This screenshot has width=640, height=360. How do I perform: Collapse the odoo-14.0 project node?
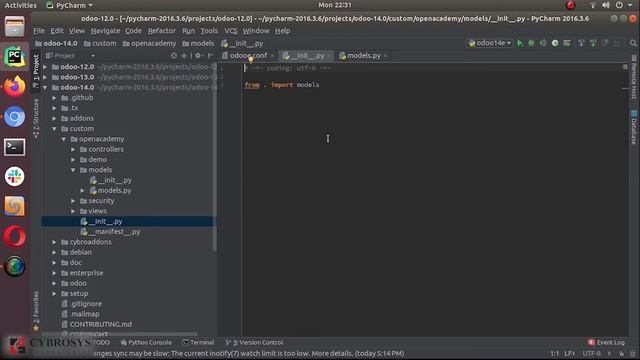click(x=45, y=87)
